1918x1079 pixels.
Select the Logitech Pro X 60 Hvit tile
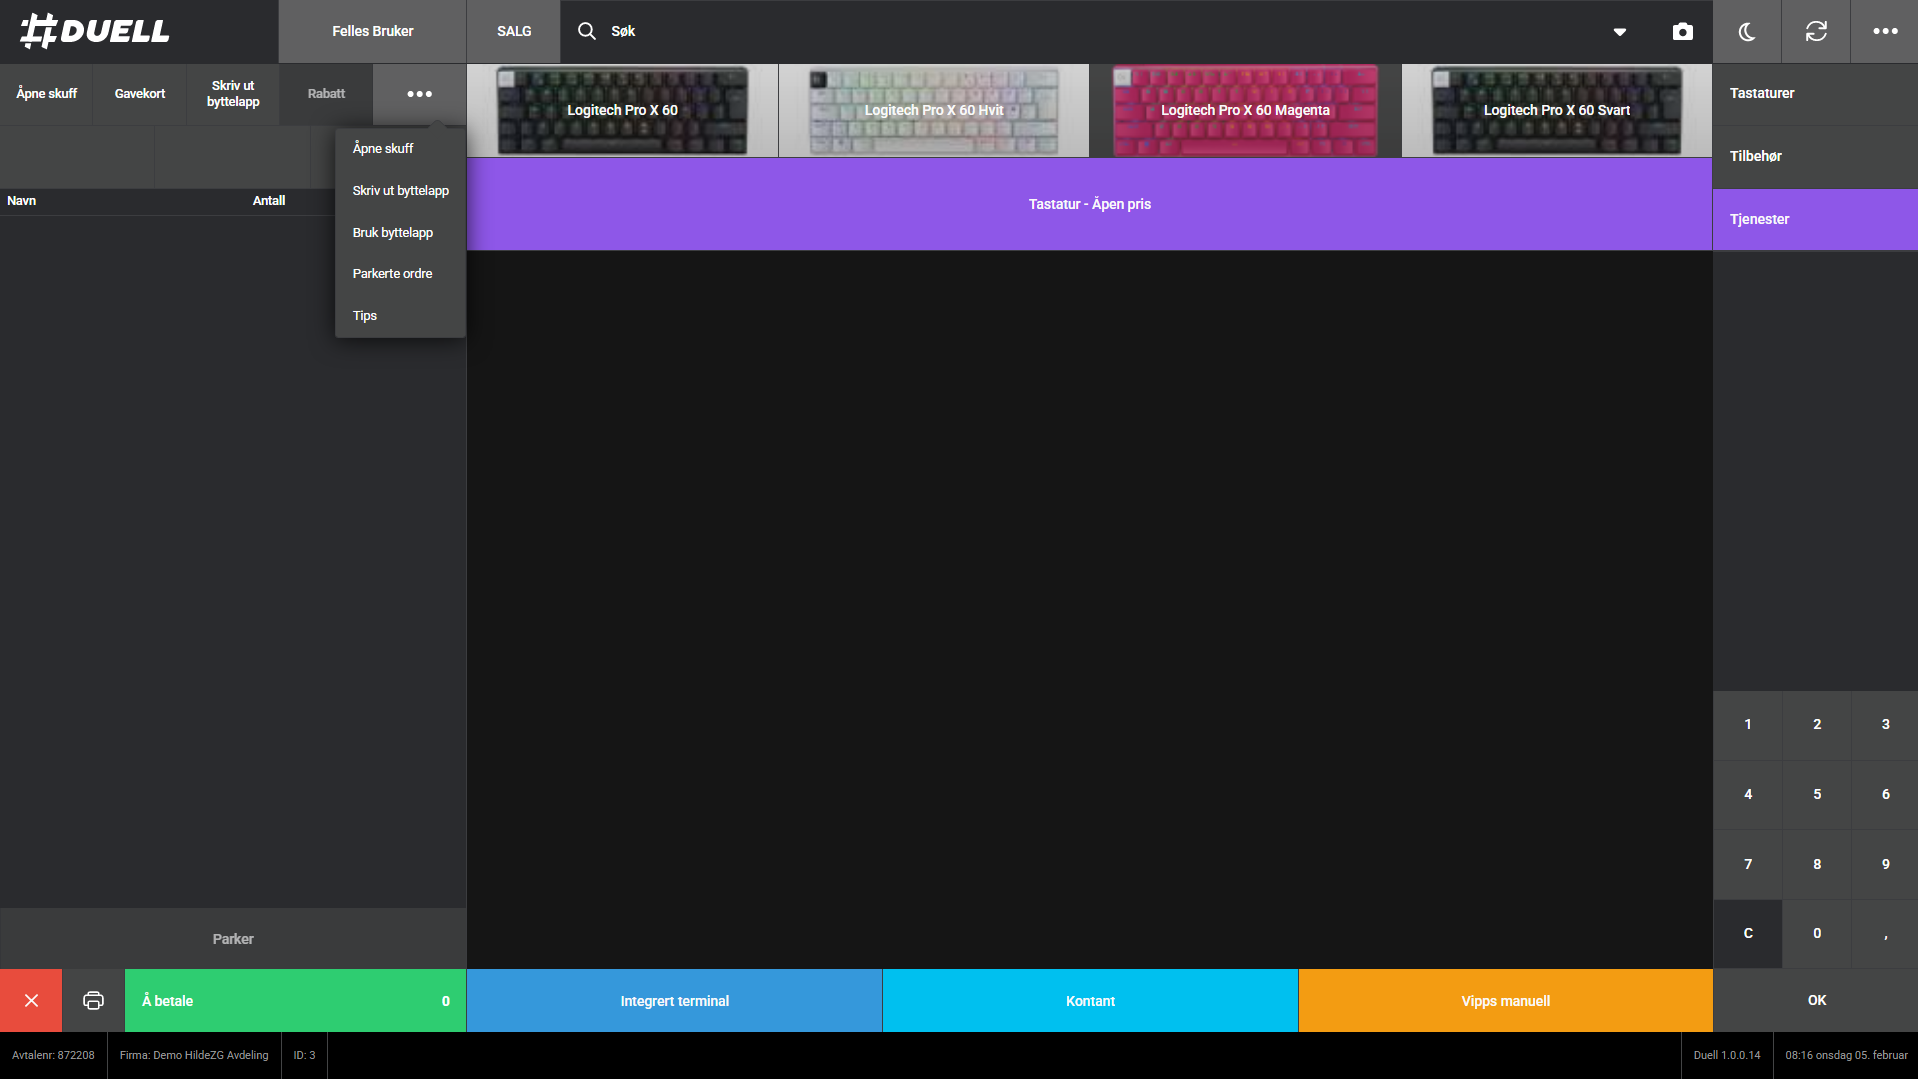click(934, 110)
